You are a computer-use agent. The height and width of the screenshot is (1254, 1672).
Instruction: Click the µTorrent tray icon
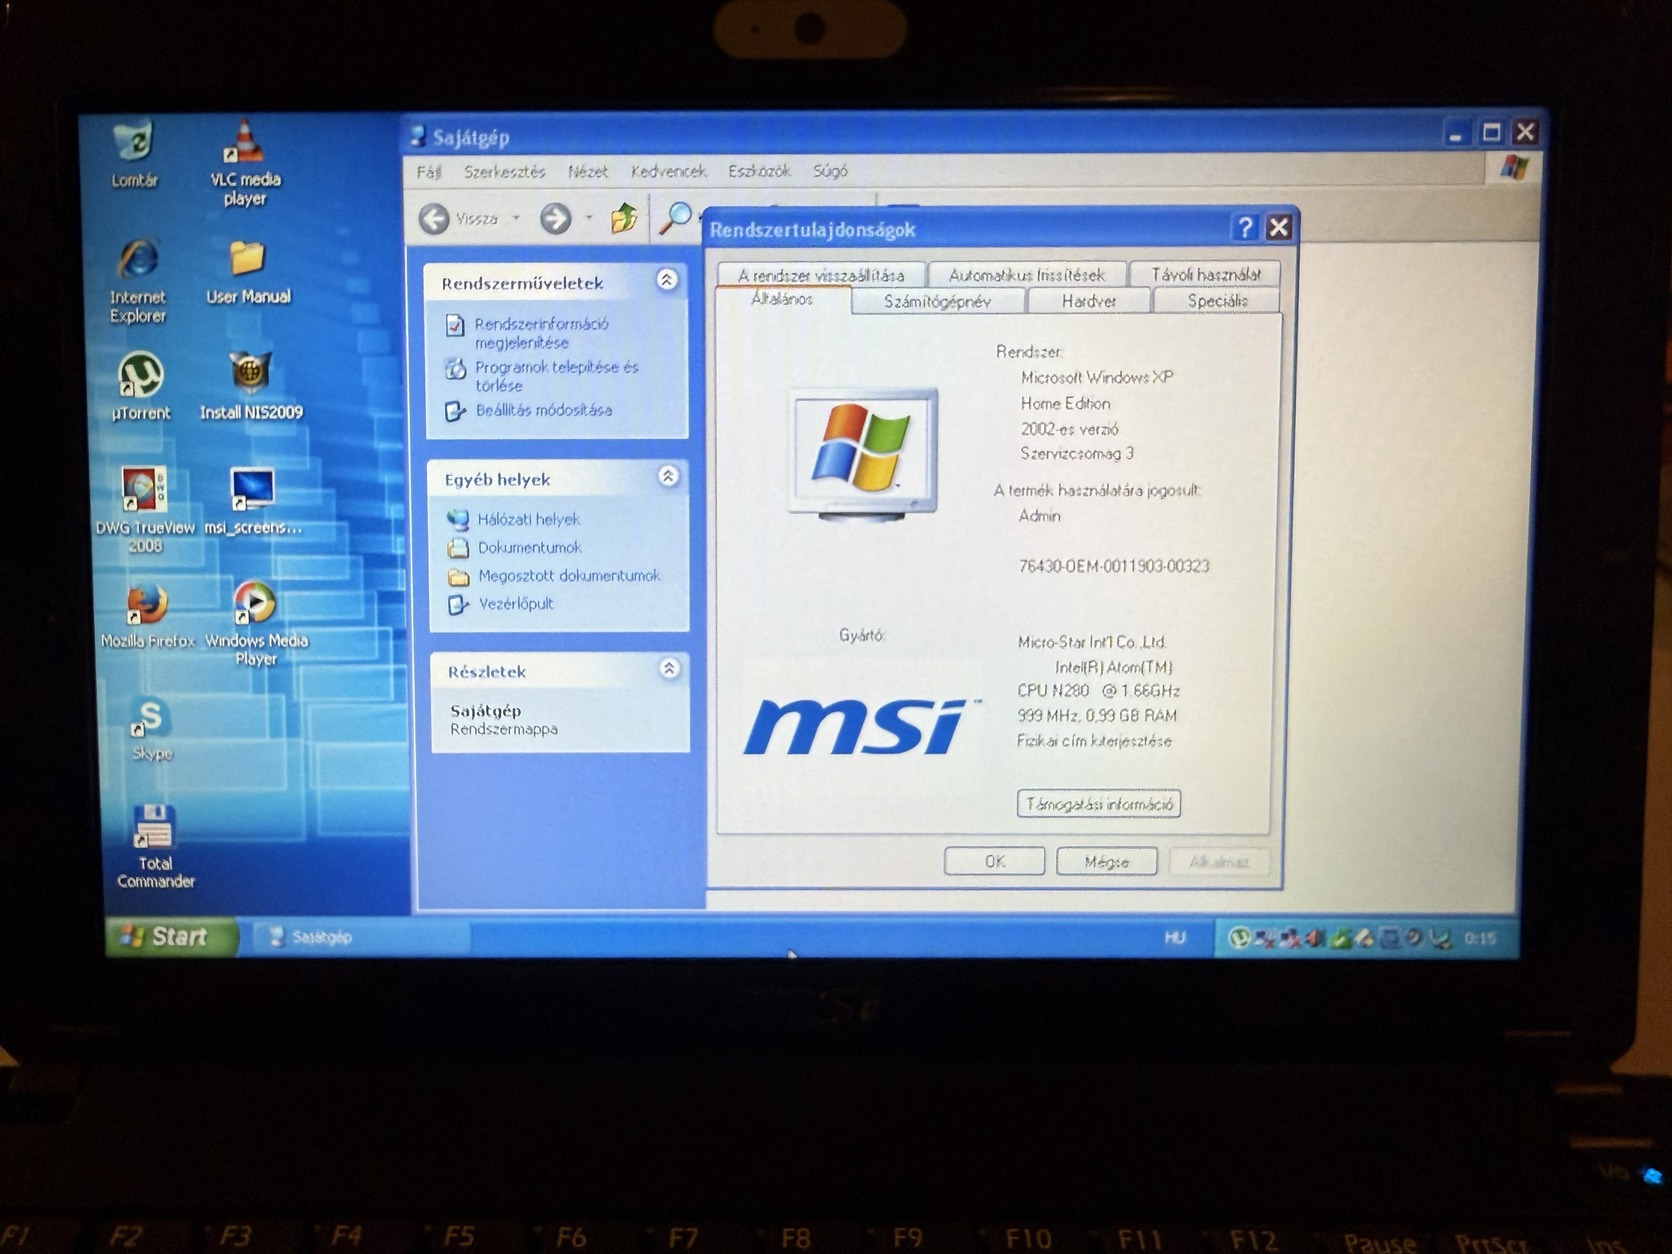[x=1238, y=938]
